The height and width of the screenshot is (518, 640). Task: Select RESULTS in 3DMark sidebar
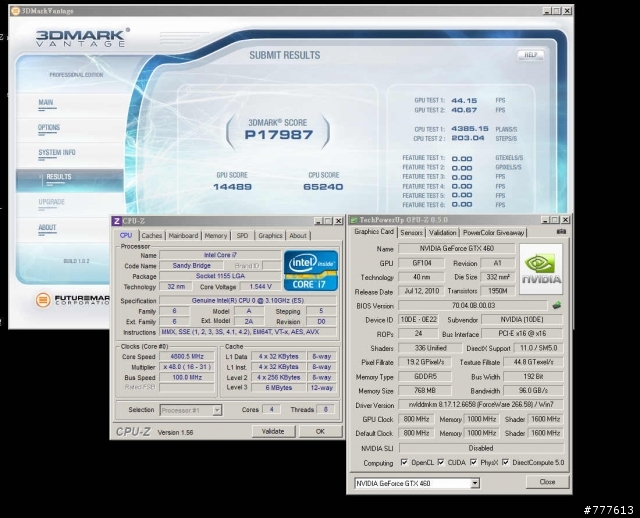(70, 180)
